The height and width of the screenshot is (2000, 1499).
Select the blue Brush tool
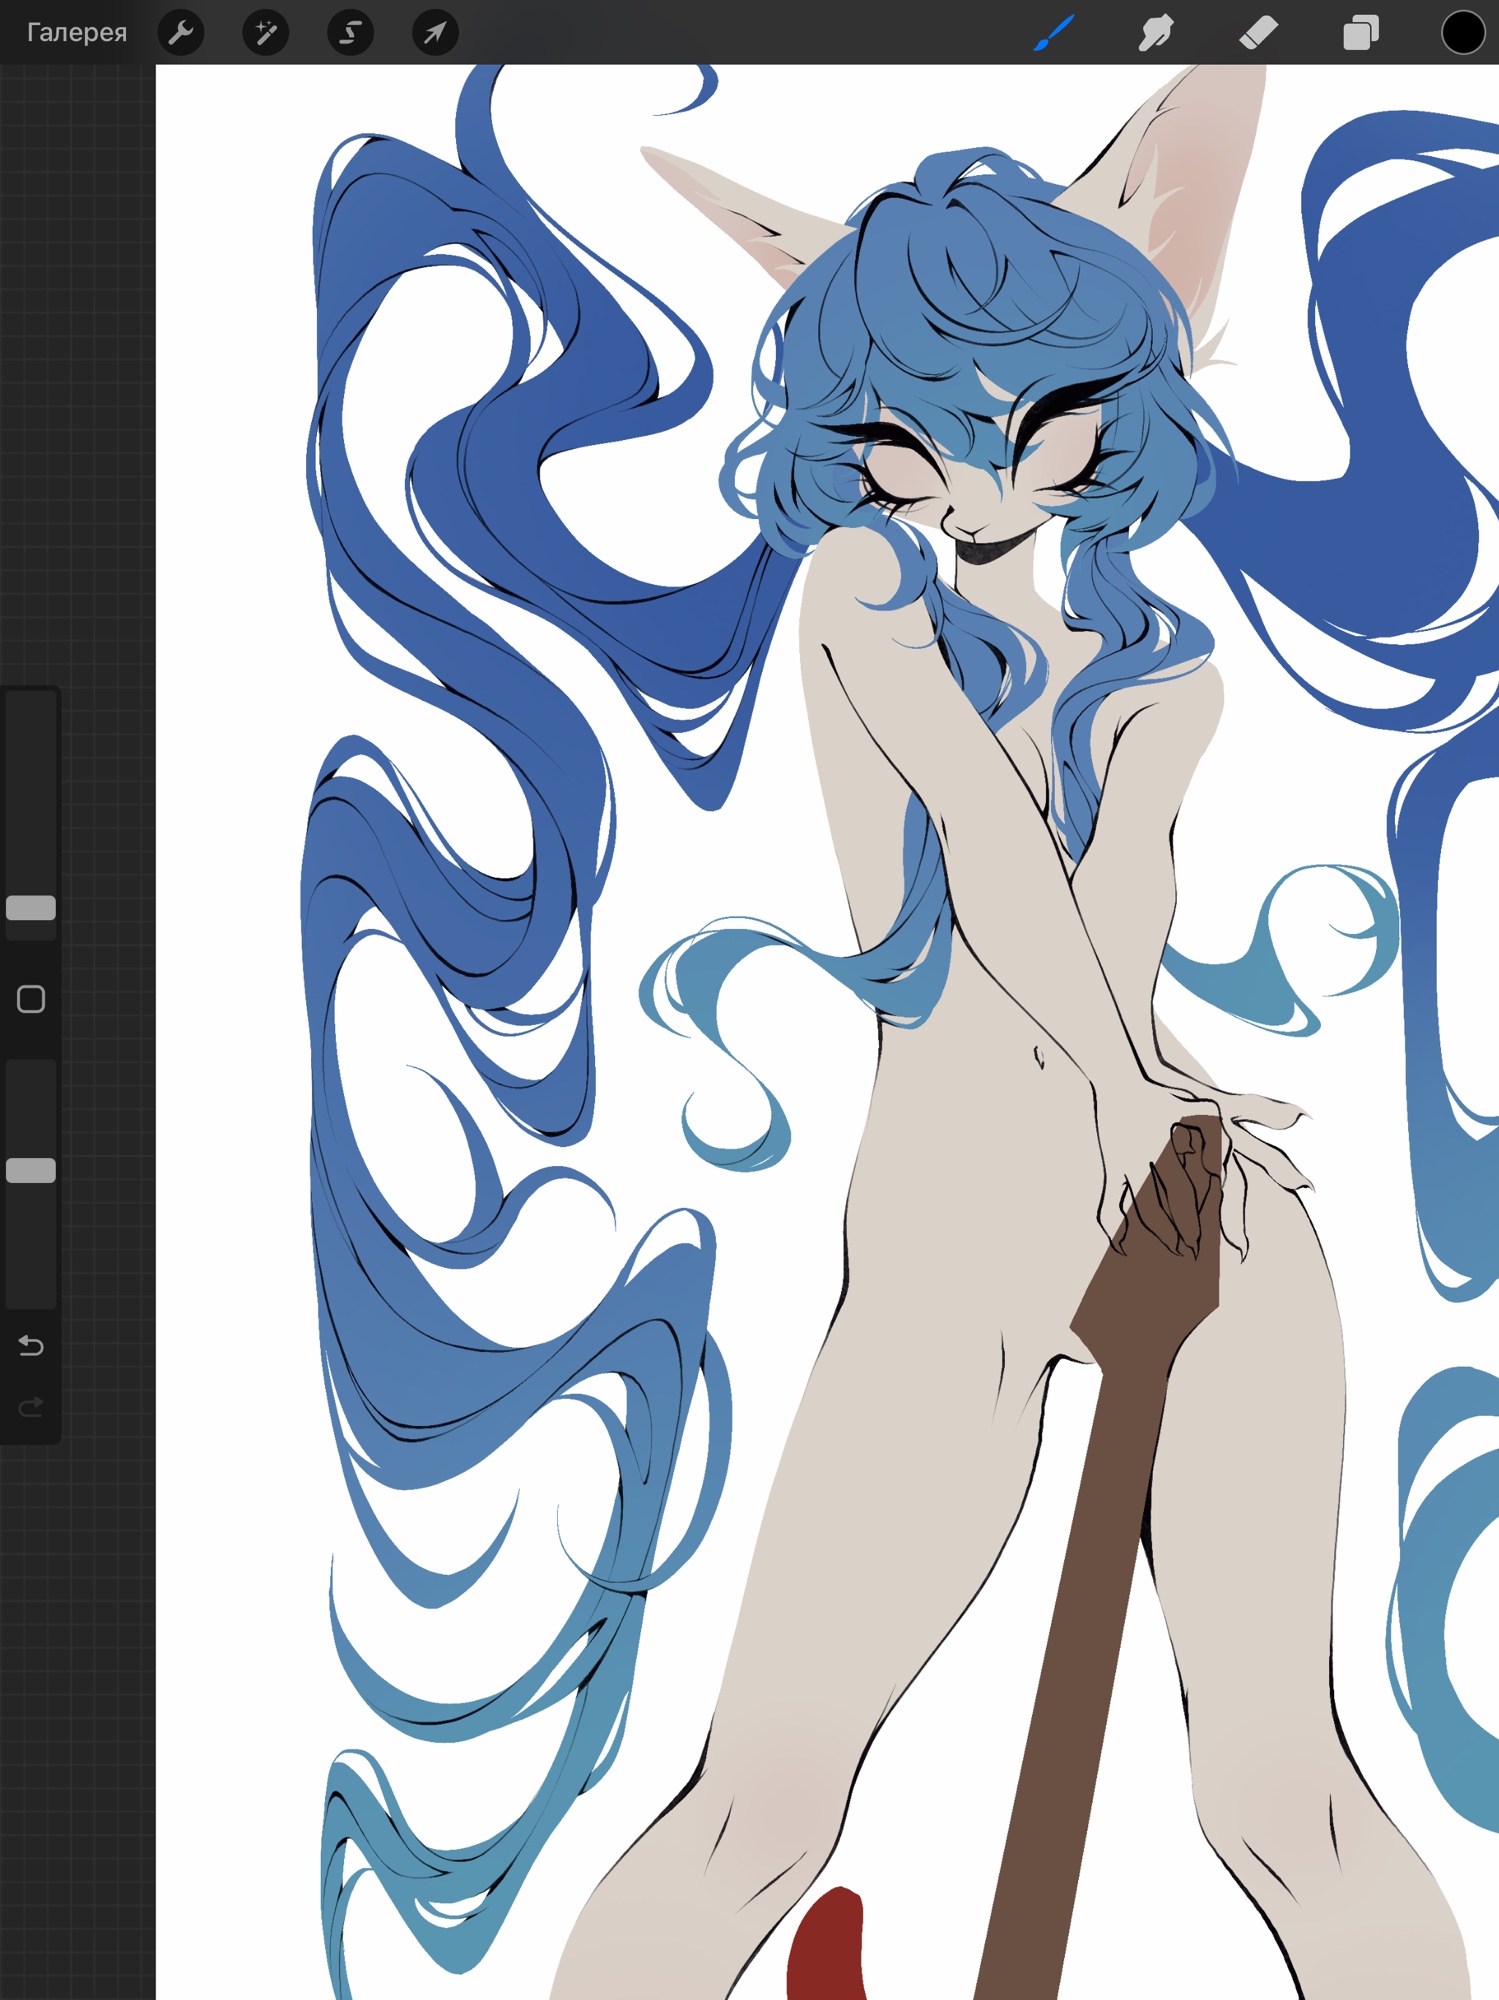(1054, 33)
